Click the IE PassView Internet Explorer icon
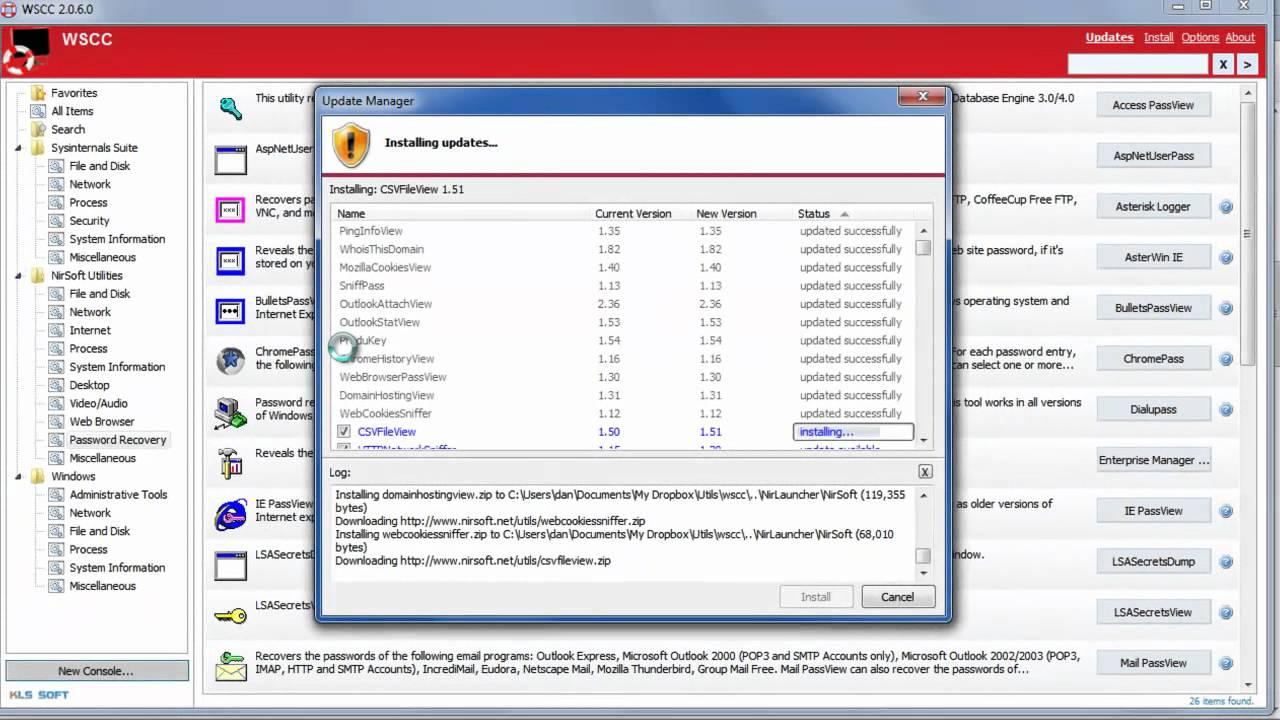 pos(232,514)
